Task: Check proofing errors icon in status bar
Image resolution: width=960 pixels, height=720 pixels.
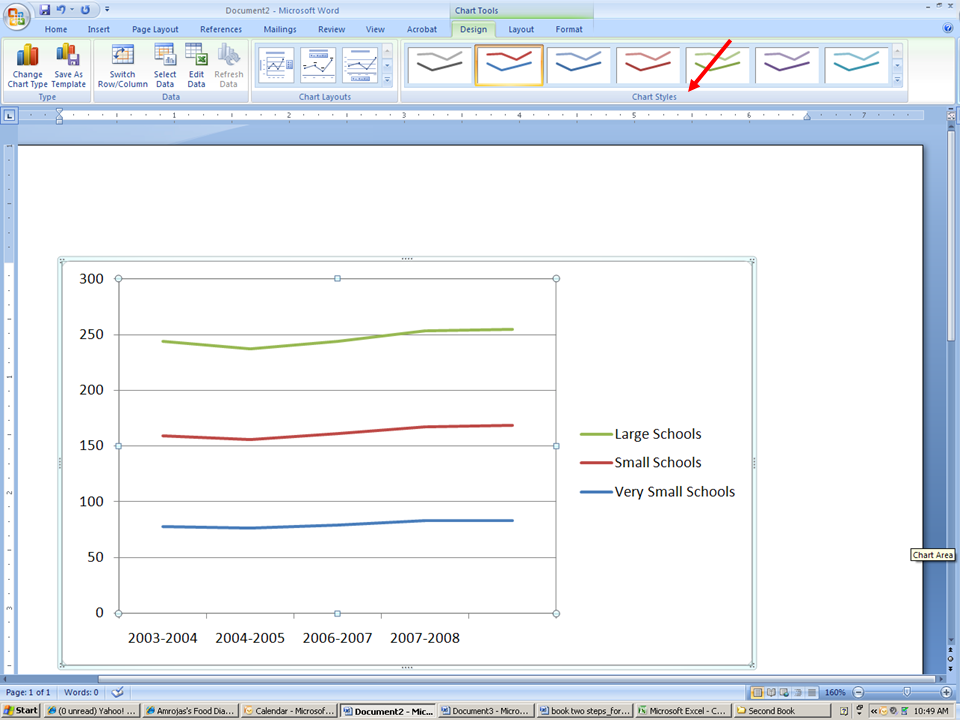Action: [x=118, y=692]
